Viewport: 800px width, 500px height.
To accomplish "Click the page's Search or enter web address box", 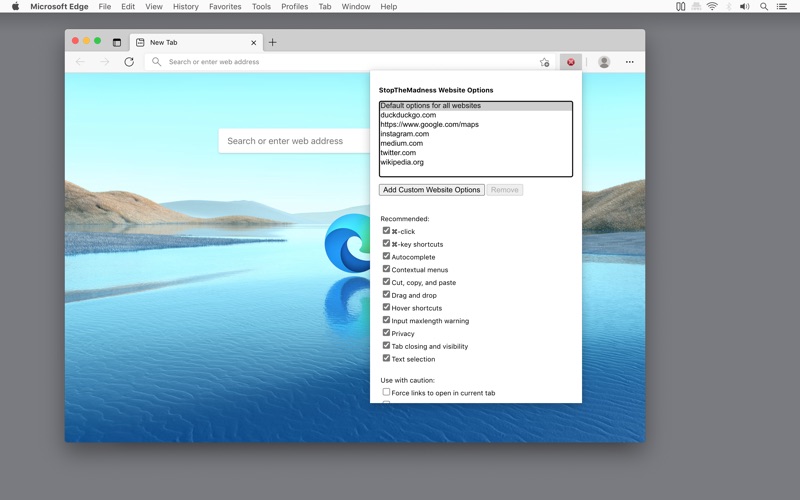I will coord(294,141).
